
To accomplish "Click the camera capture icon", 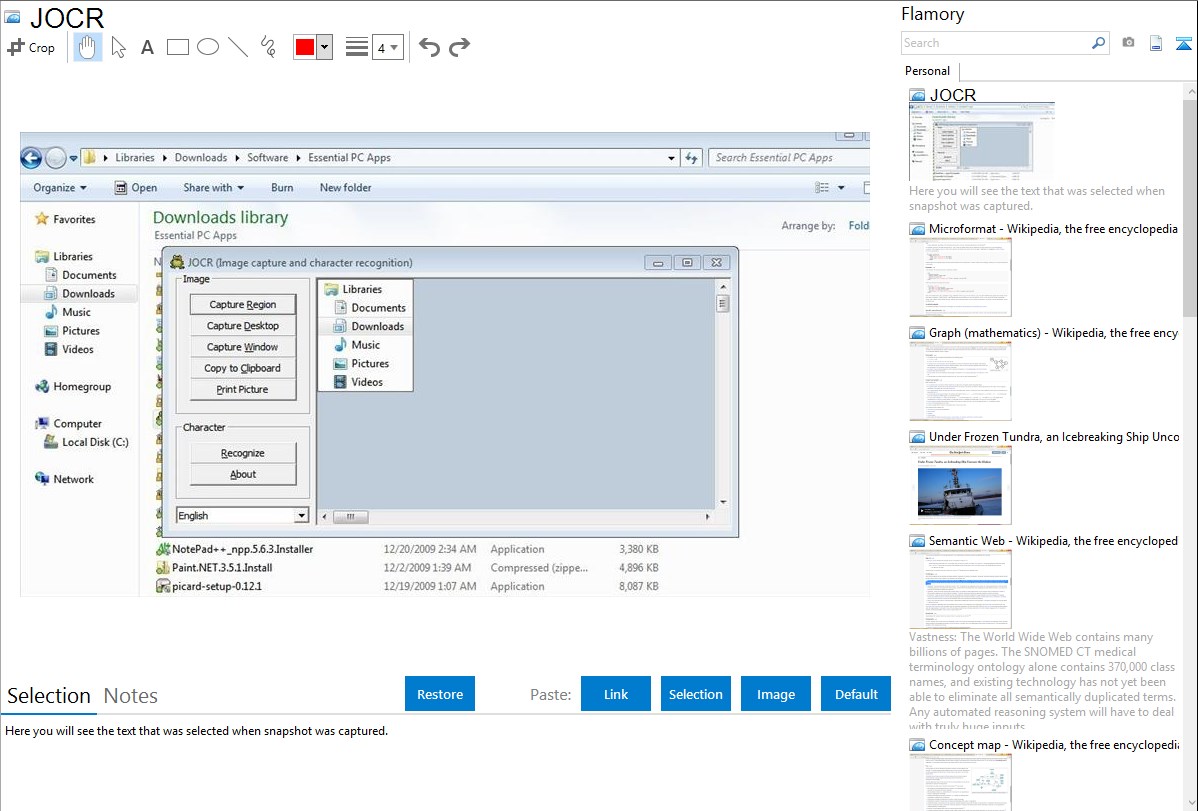I will pos(1128,43).
